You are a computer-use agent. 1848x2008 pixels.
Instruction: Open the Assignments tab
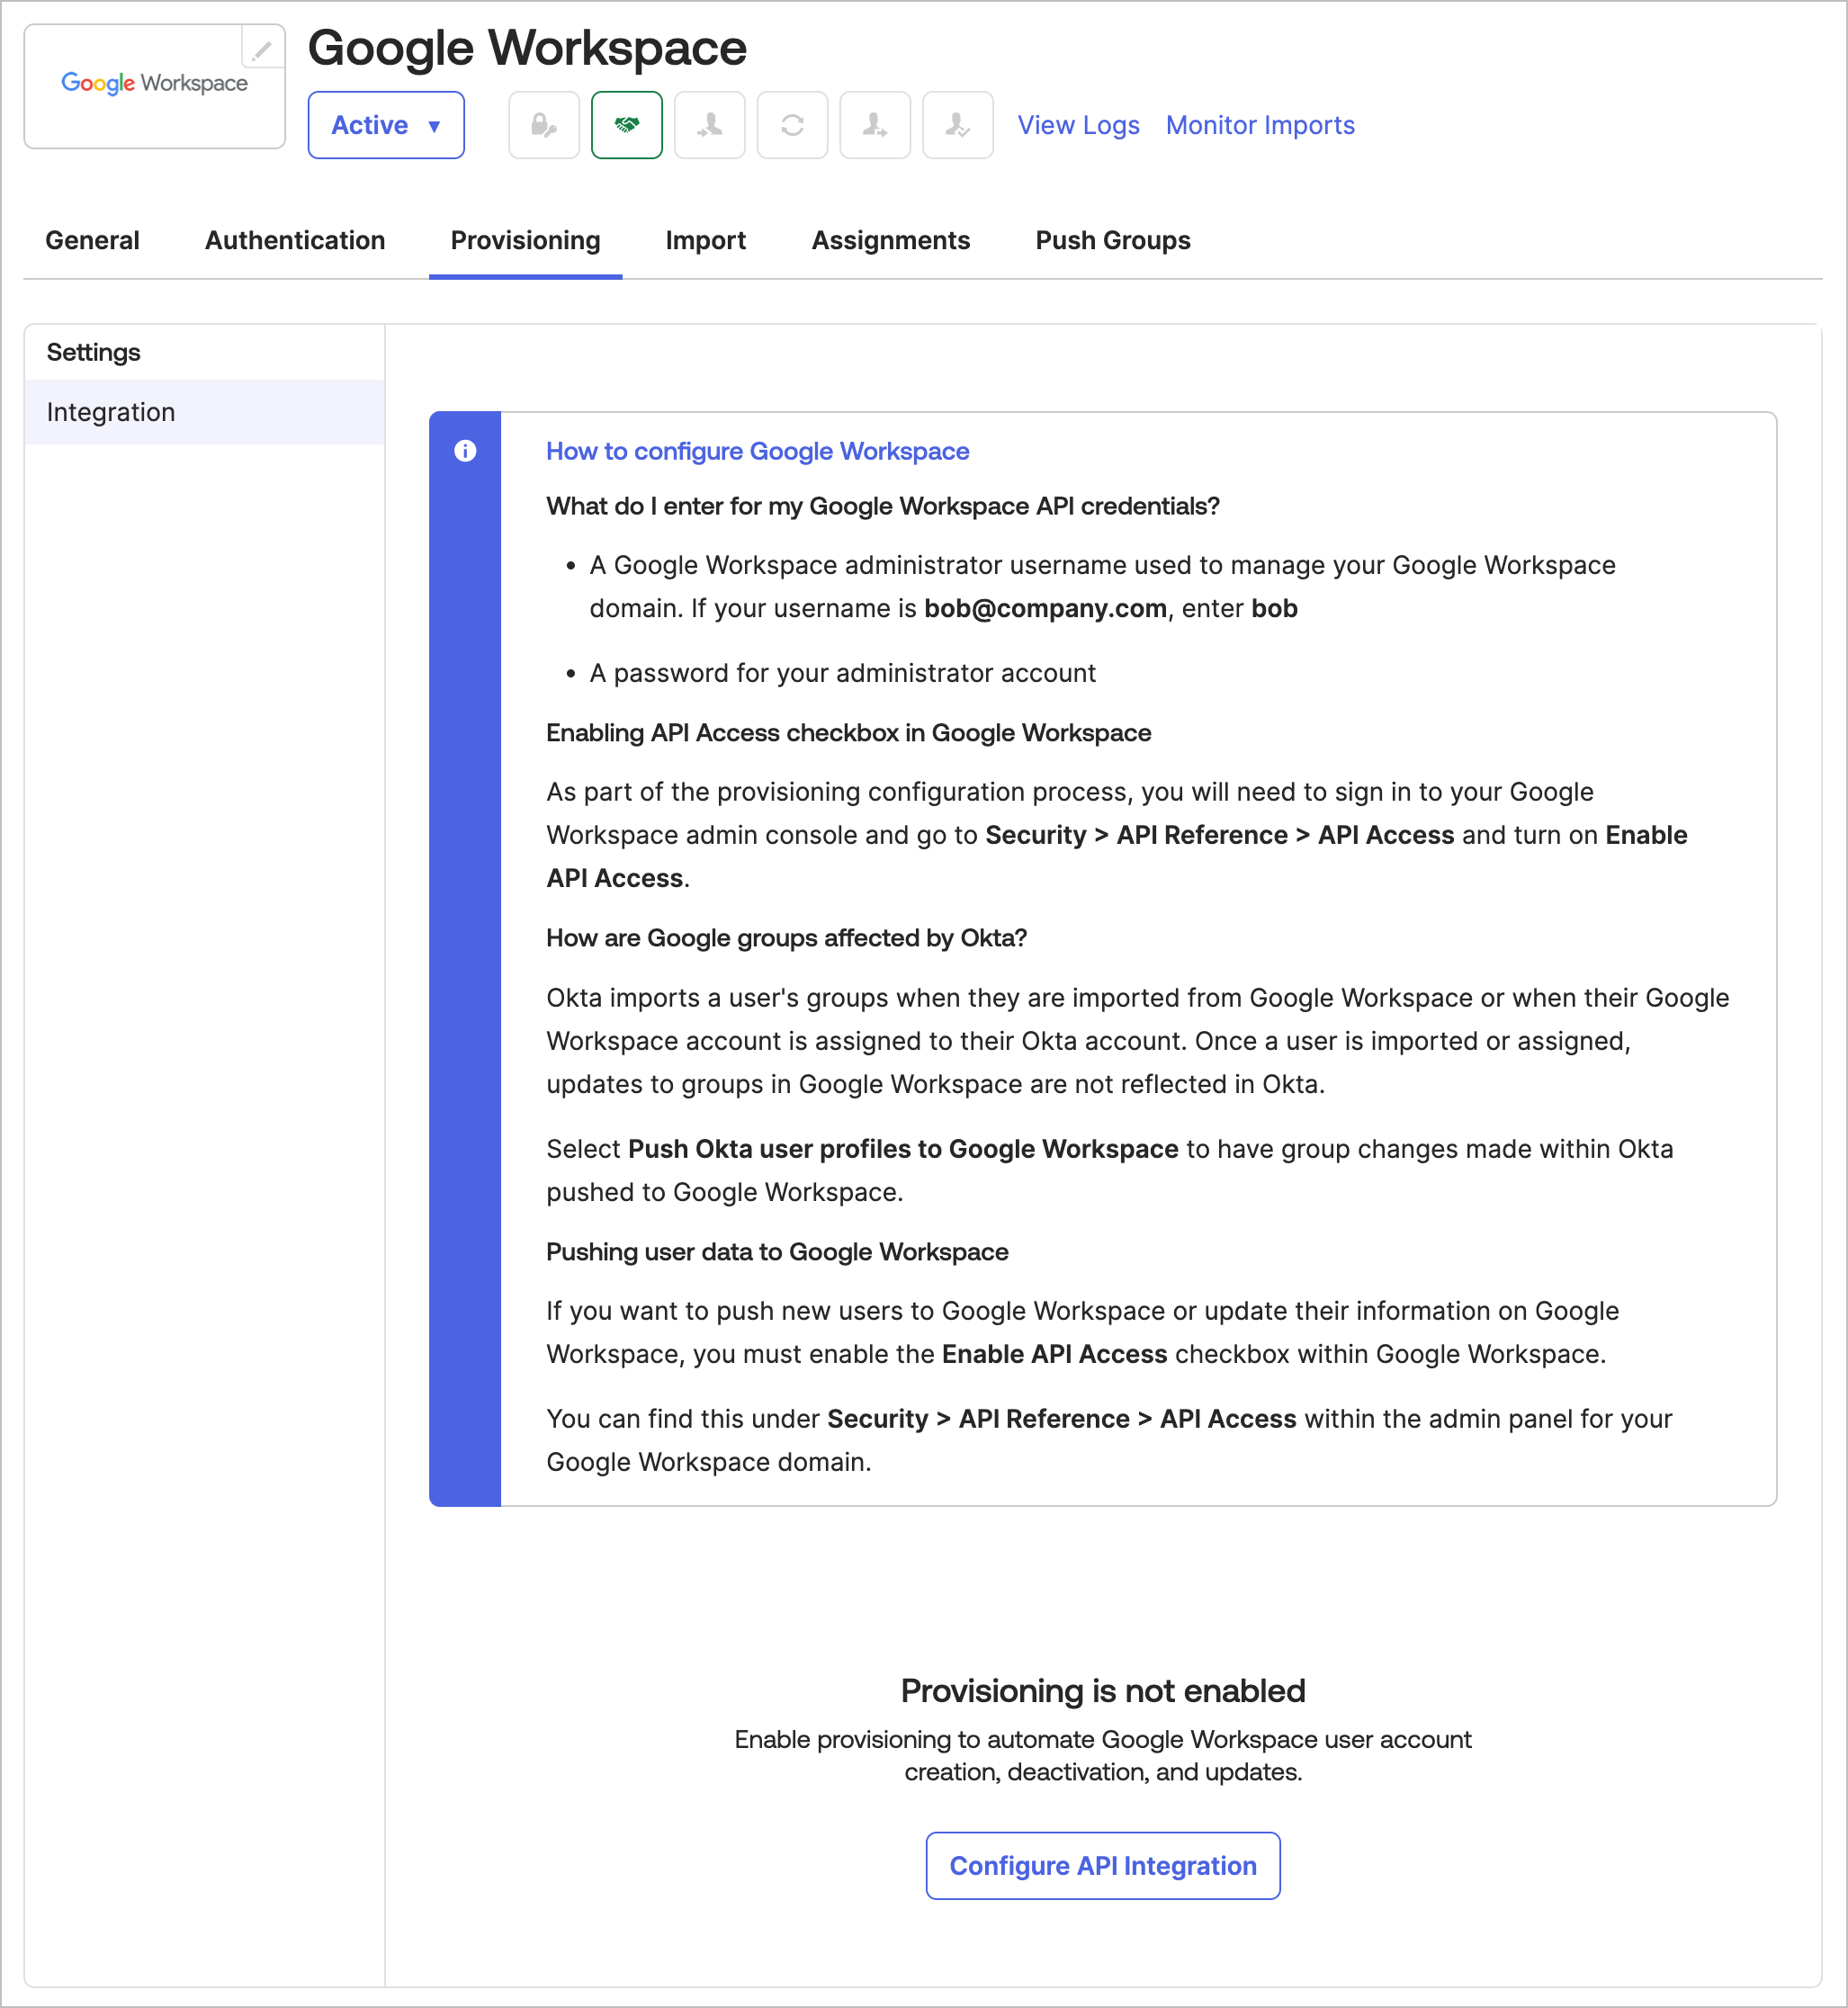pos(890,240)
